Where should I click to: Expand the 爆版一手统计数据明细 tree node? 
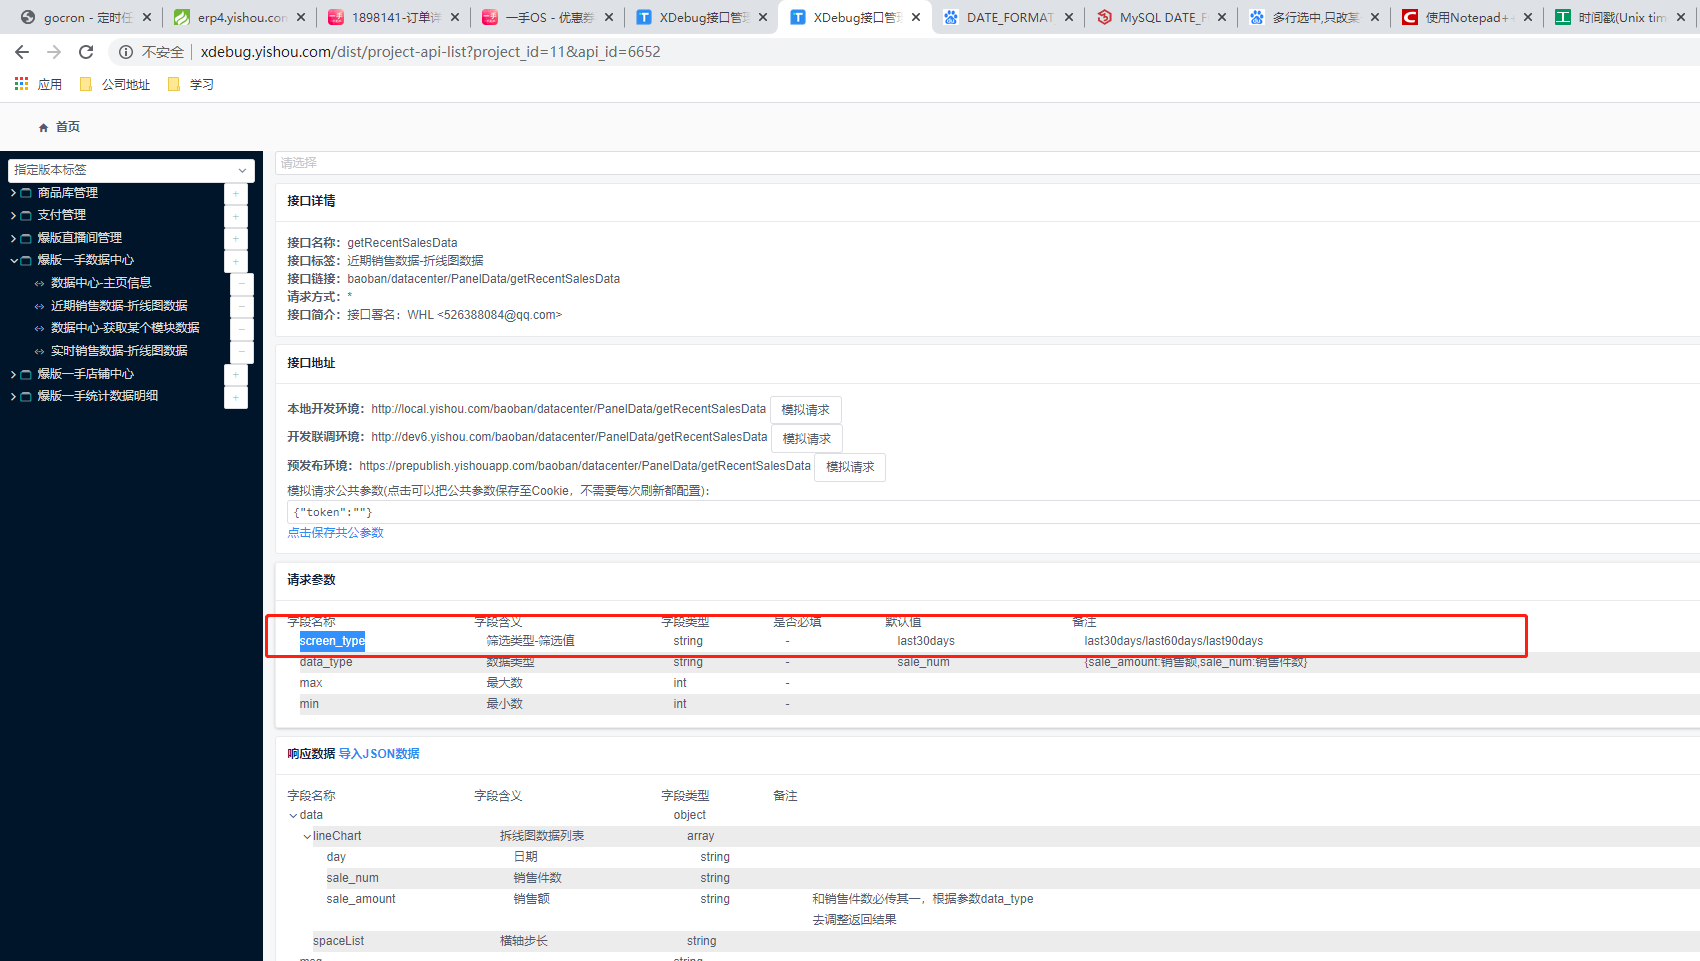13,397
